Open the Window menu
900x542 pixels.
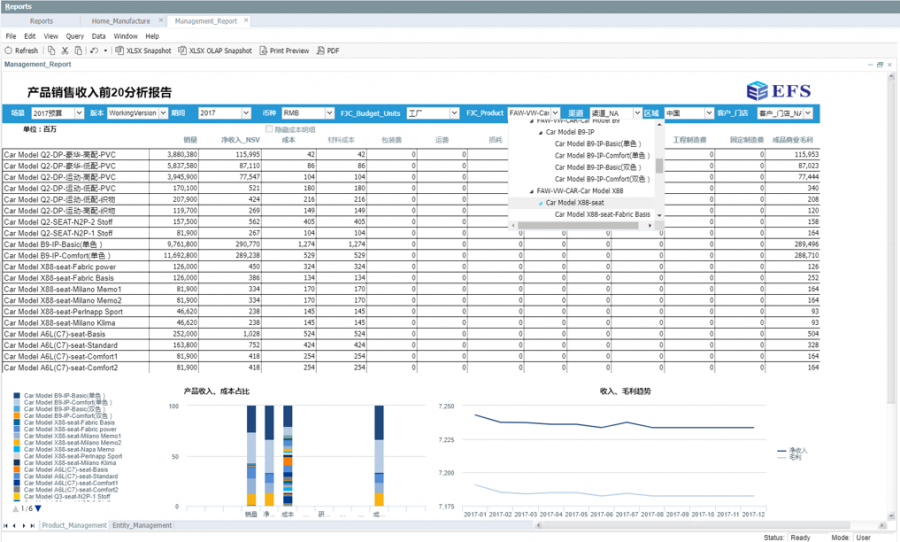125,36
